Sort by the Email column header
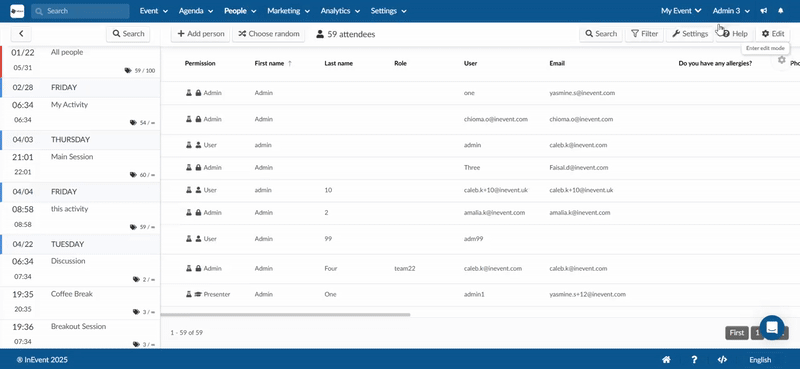The width and height of the screenshot is (800, 369). [x=557, y=64]
